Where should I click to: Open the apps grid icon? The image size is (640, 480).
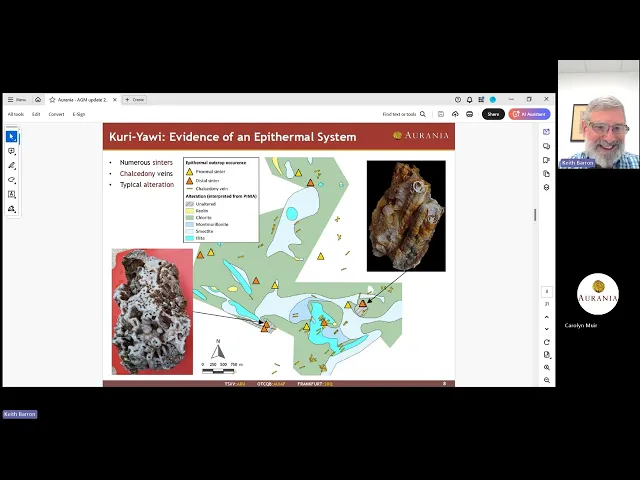coord(481,100)
